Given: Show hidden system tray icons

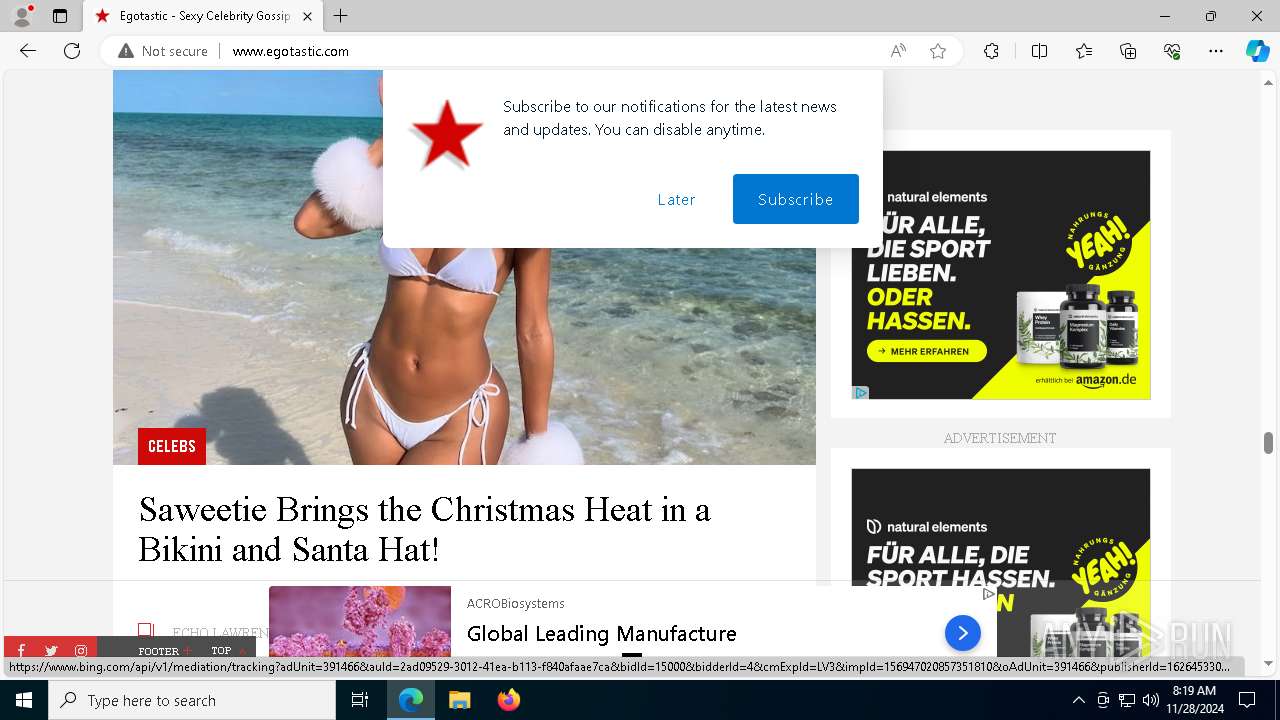Looking at the screenshot, I should tap(1078, 700).
